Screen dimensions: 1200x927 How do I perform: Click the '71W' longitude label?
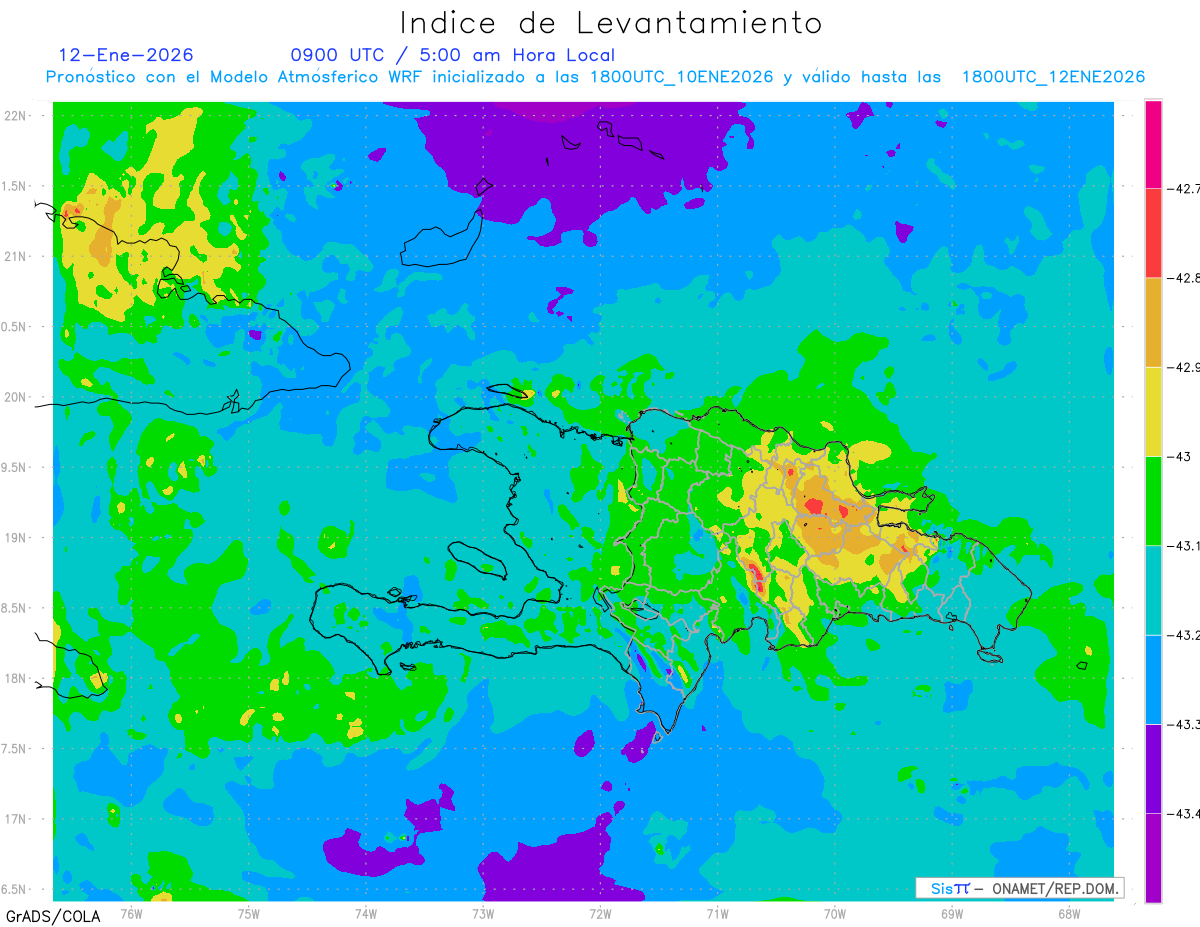coord(717,912)
